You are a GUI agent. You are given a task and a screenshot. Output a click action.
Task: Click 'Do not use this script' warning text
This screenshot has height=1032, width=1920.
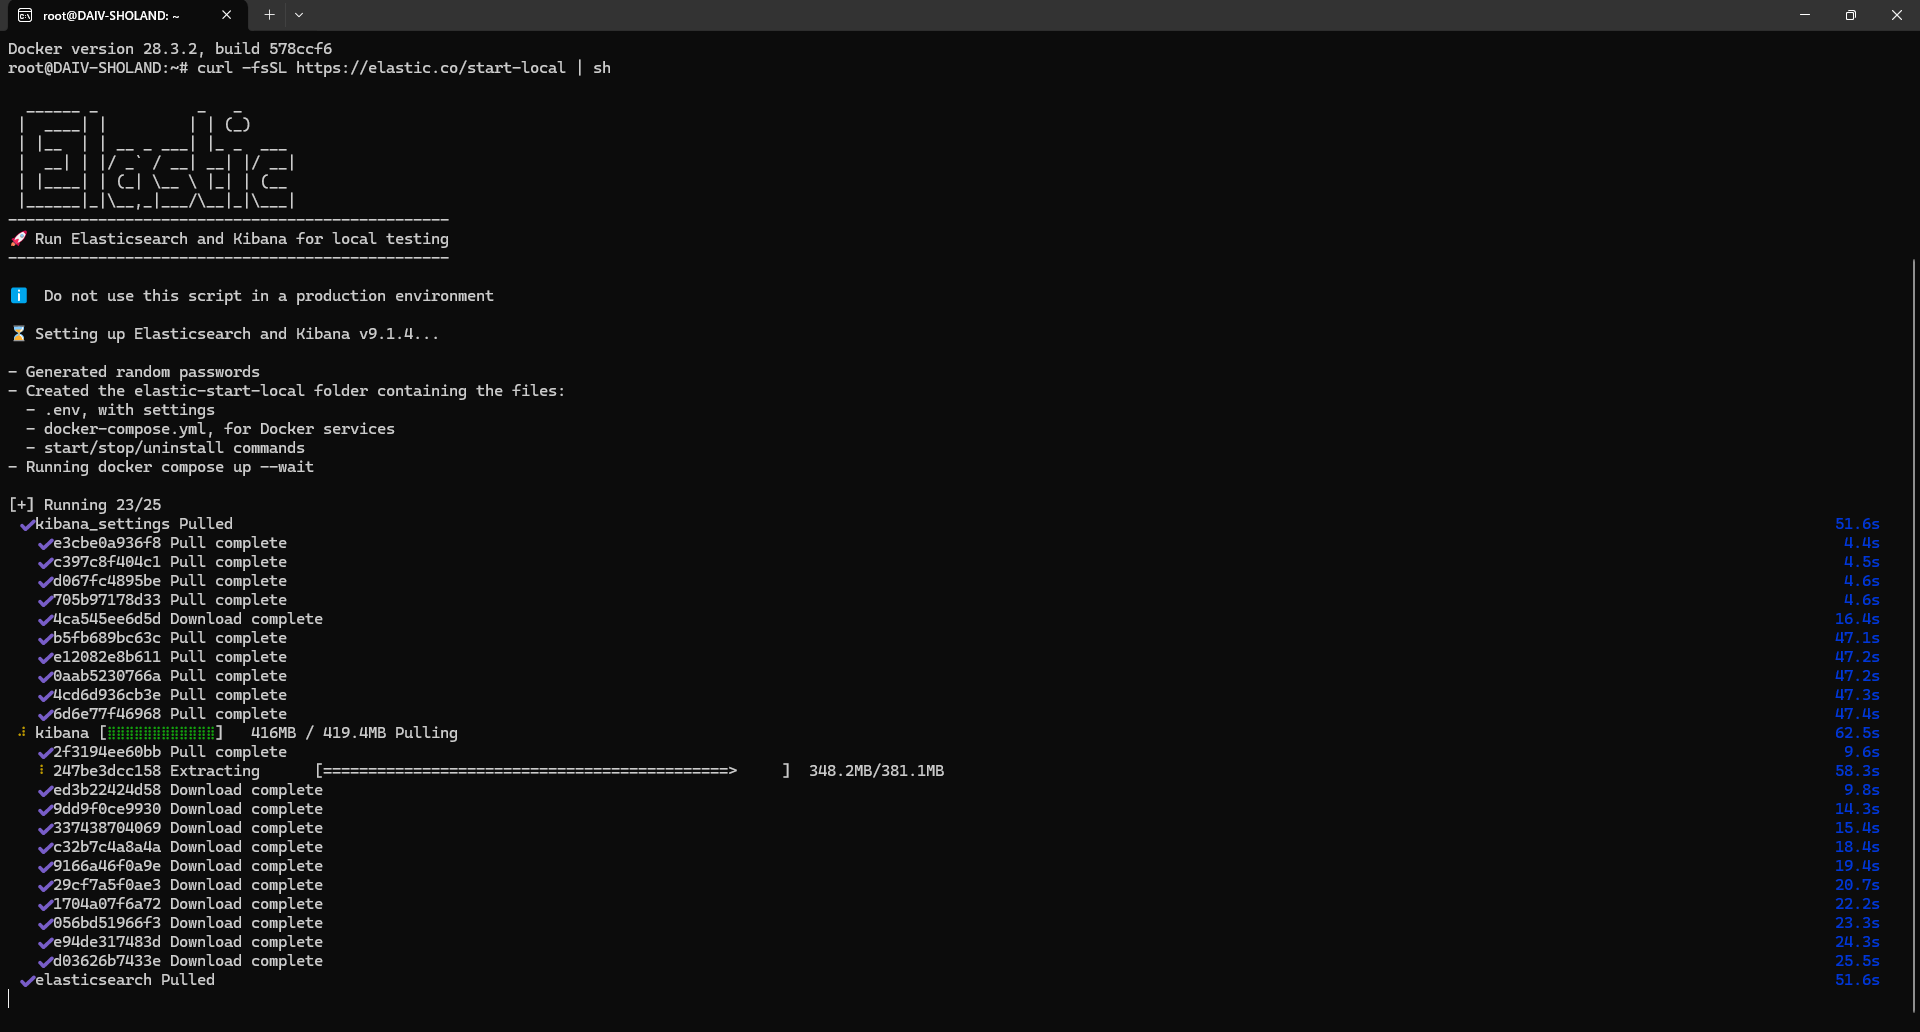269,296
